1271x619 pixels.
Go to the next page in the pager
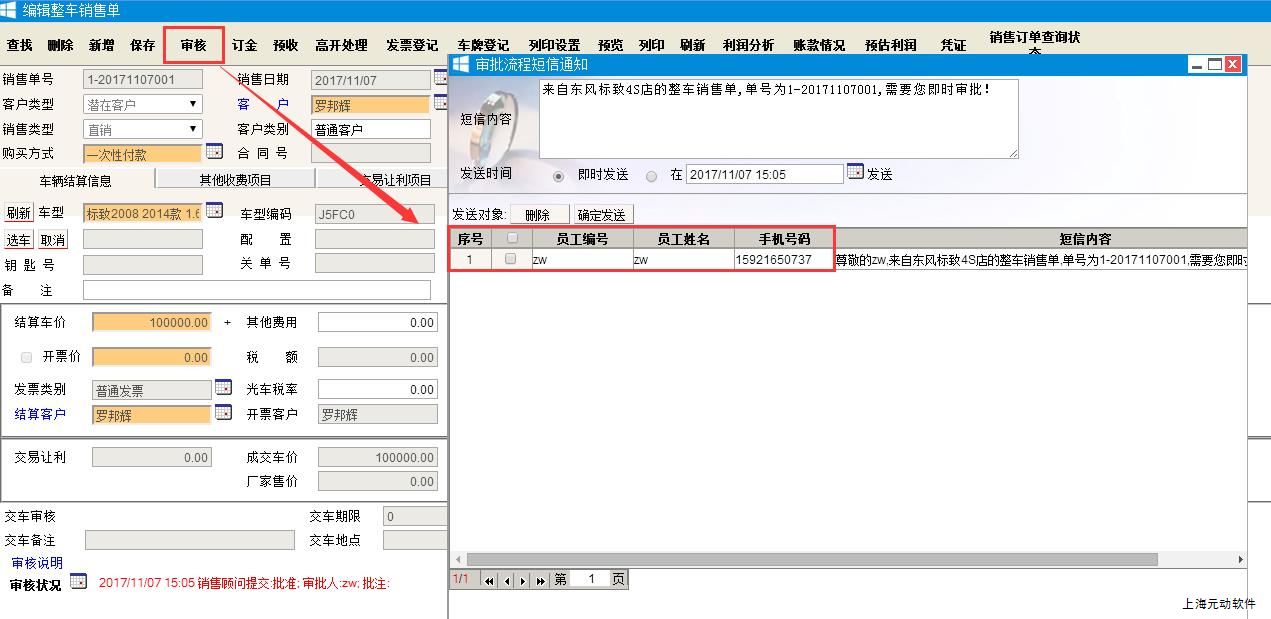(x=523, y=581)
